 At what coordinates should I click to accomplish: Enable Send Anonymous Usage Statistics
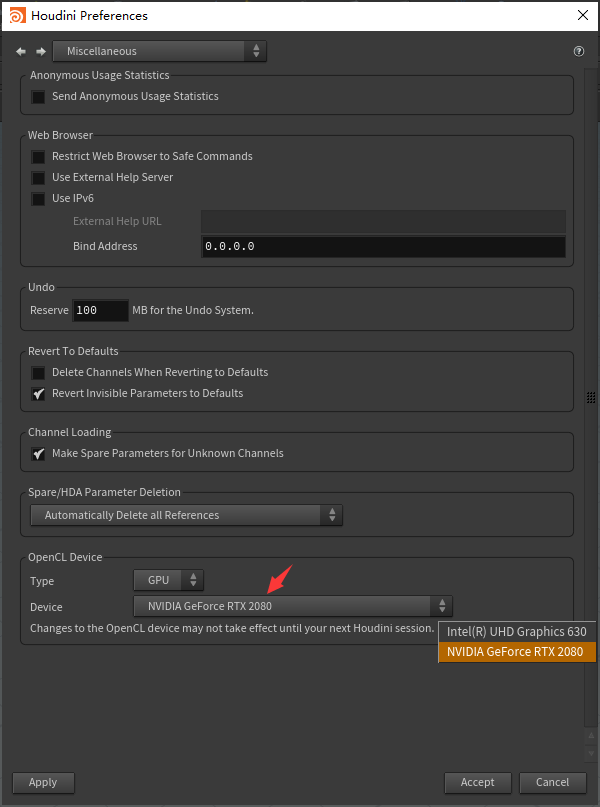point(38,97)
